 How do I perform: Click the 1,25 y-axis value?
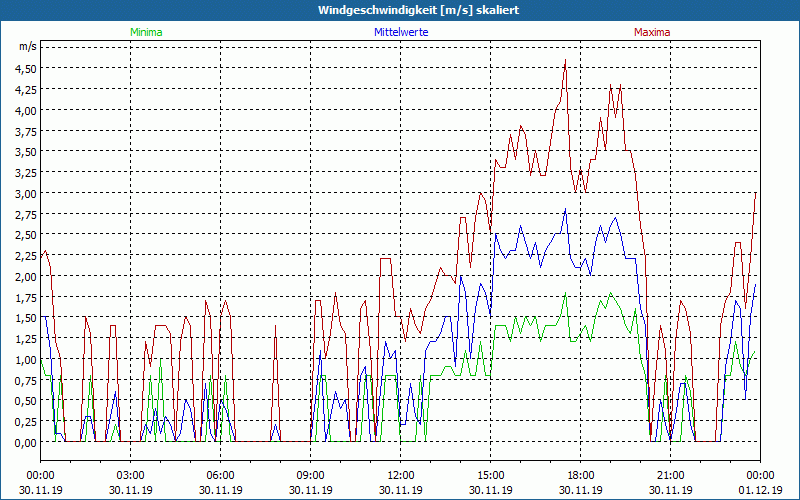click(x=28, y=339)
